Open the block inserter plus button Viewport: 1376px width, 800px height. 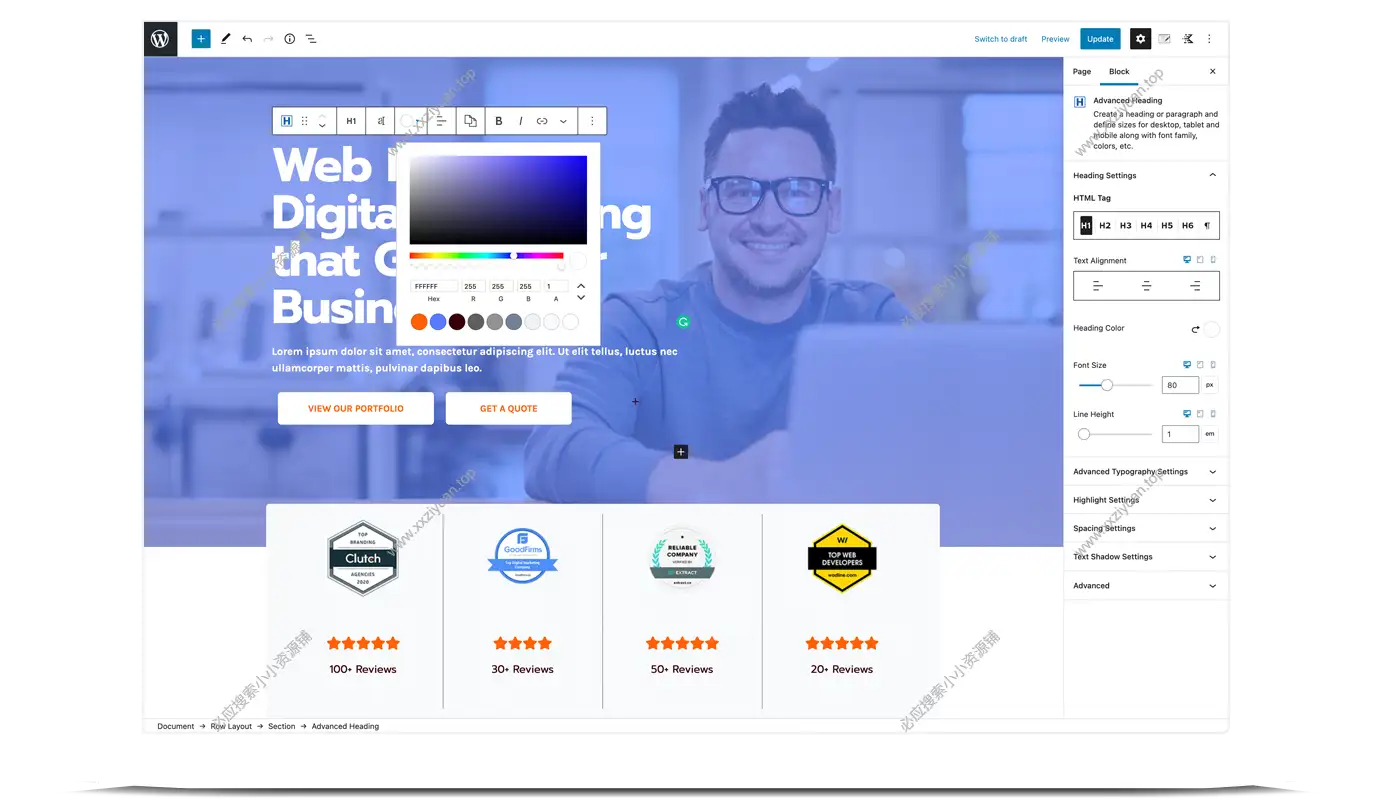coord(201,39)
